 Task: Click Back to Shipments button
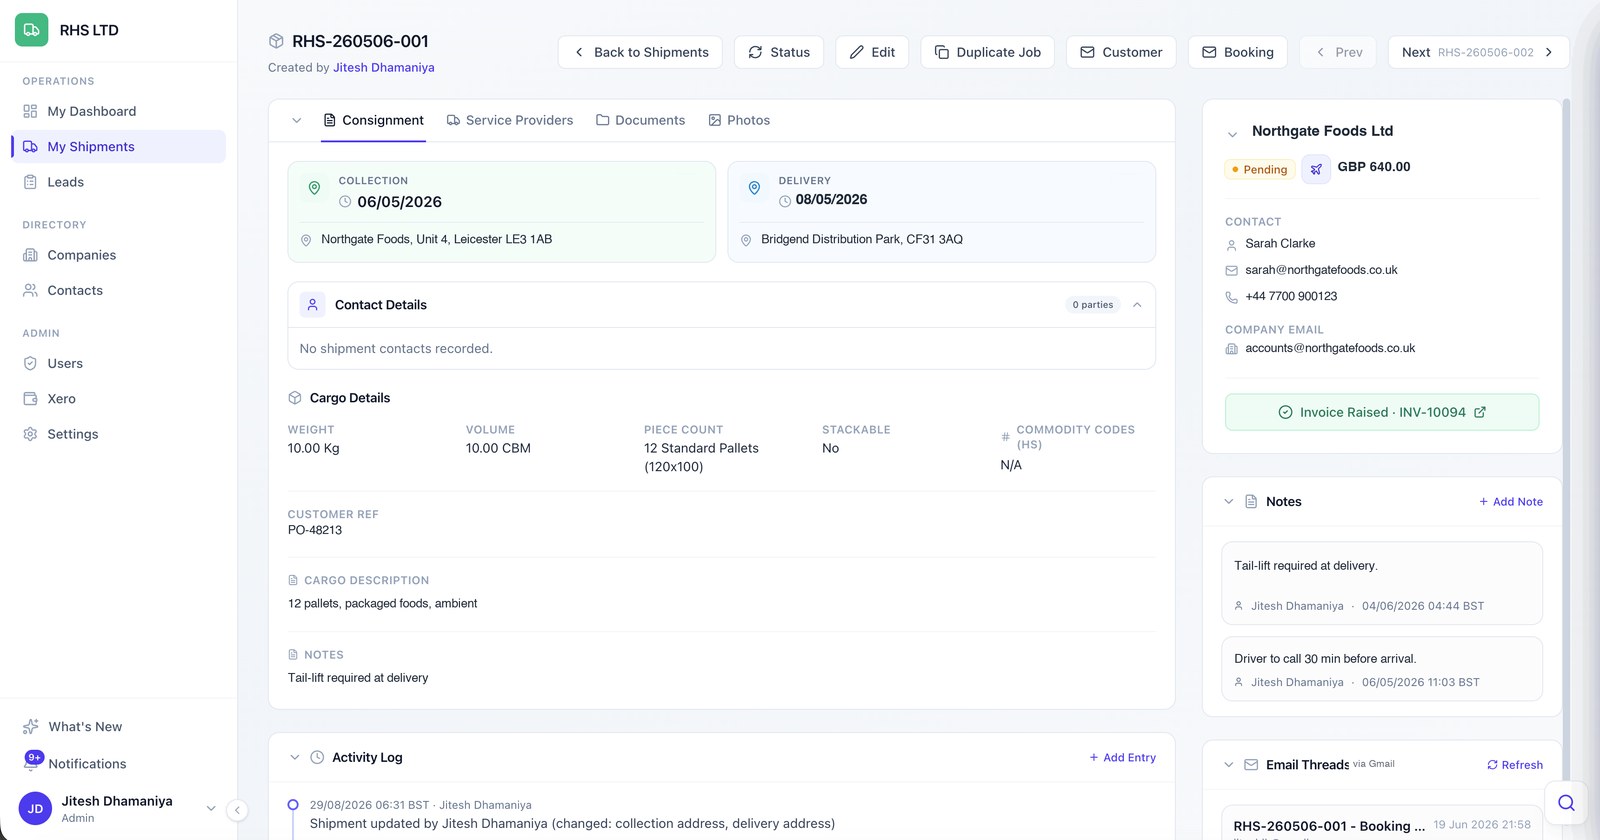640,52
